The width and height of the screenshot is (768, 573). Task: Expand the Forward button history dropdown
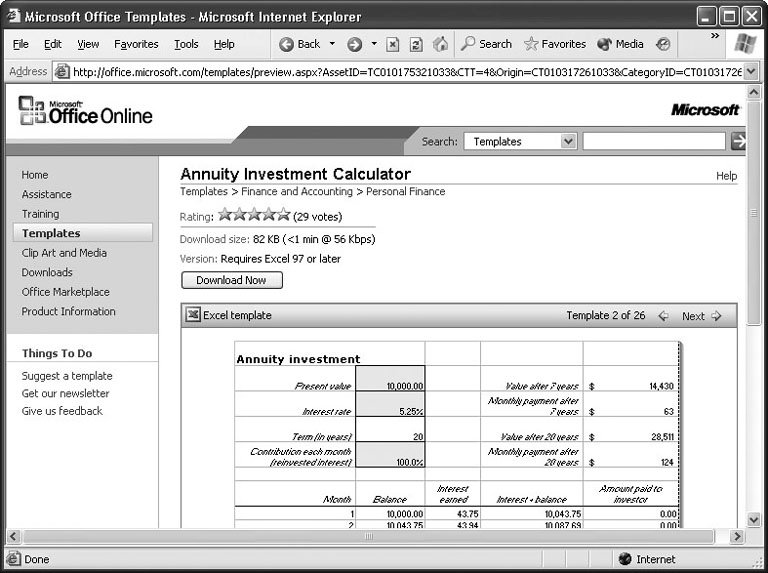[374, 44]
